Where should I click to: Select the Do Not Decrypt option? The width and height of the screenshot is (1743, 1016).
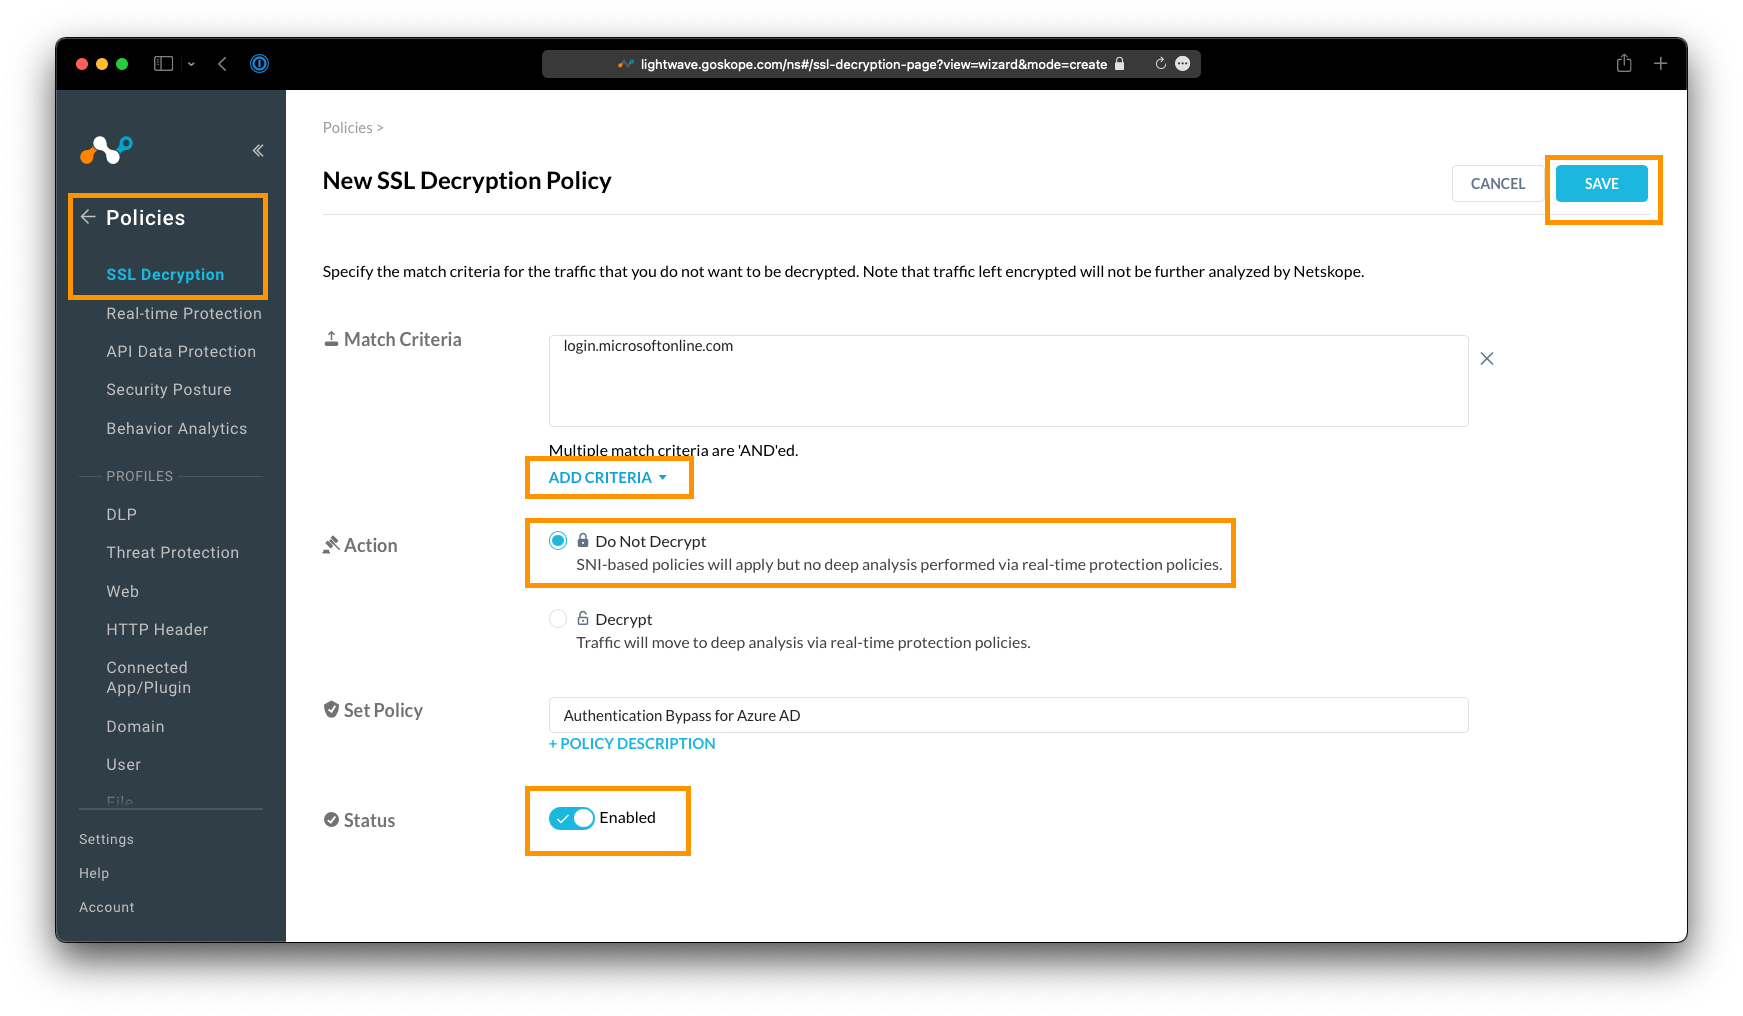click(x=558, y=541)
